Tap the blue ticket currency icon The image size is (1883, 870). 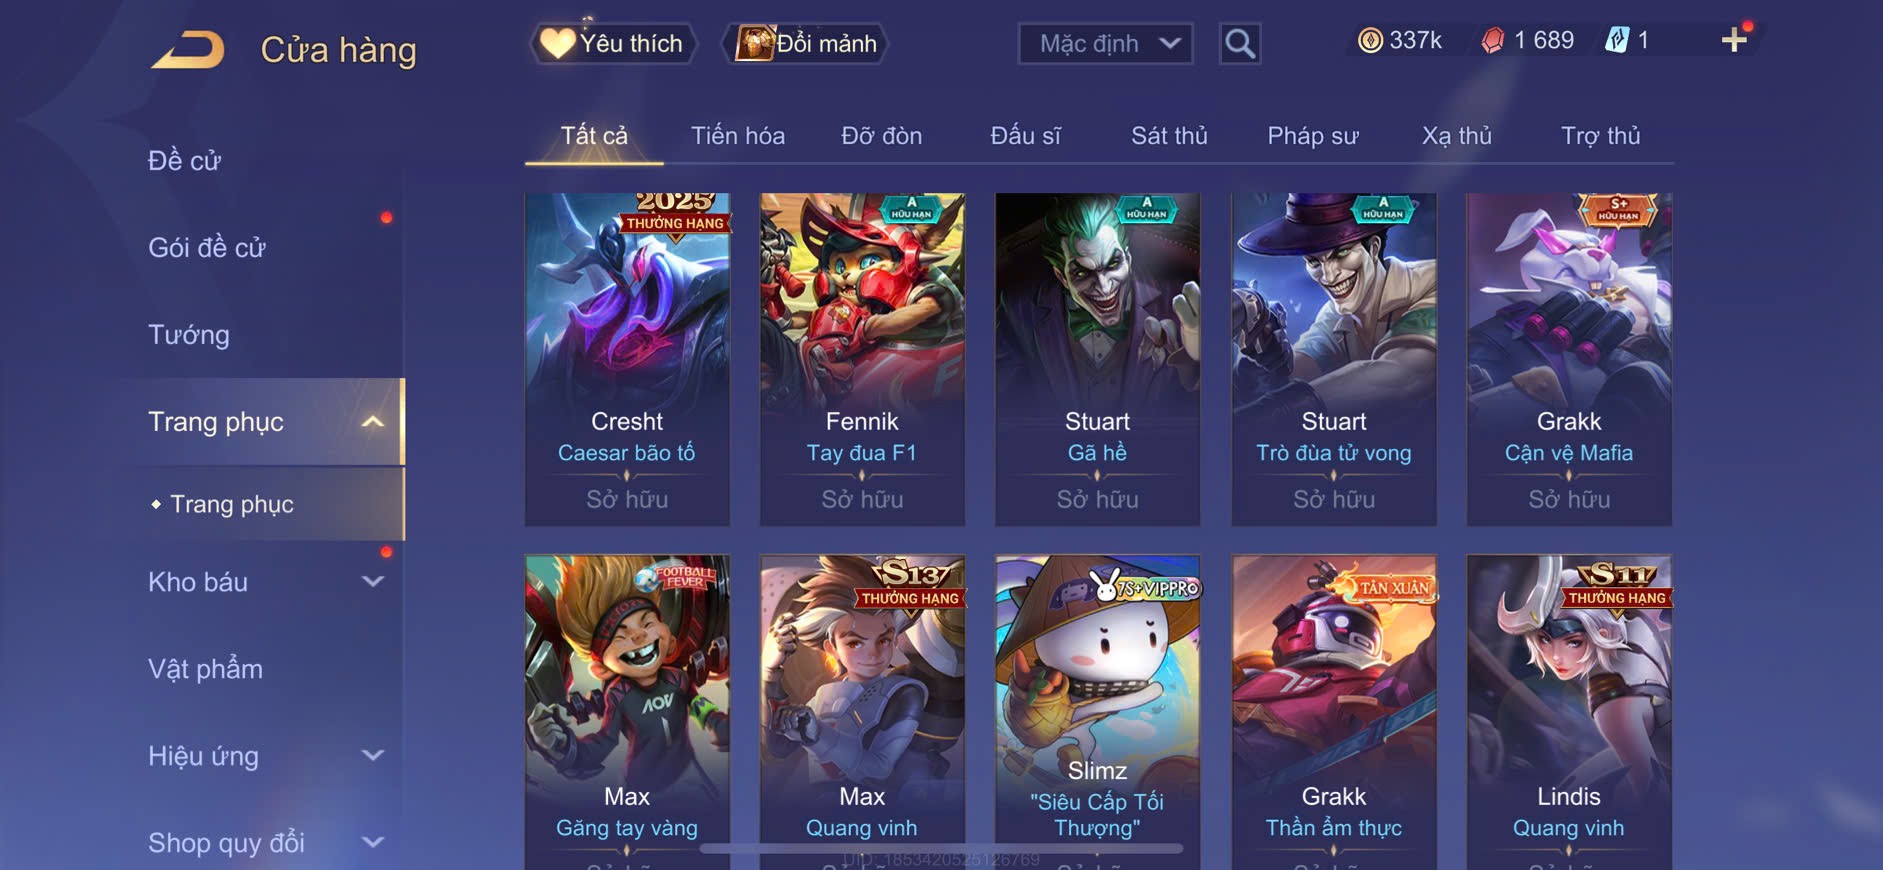coord(1616,40)
